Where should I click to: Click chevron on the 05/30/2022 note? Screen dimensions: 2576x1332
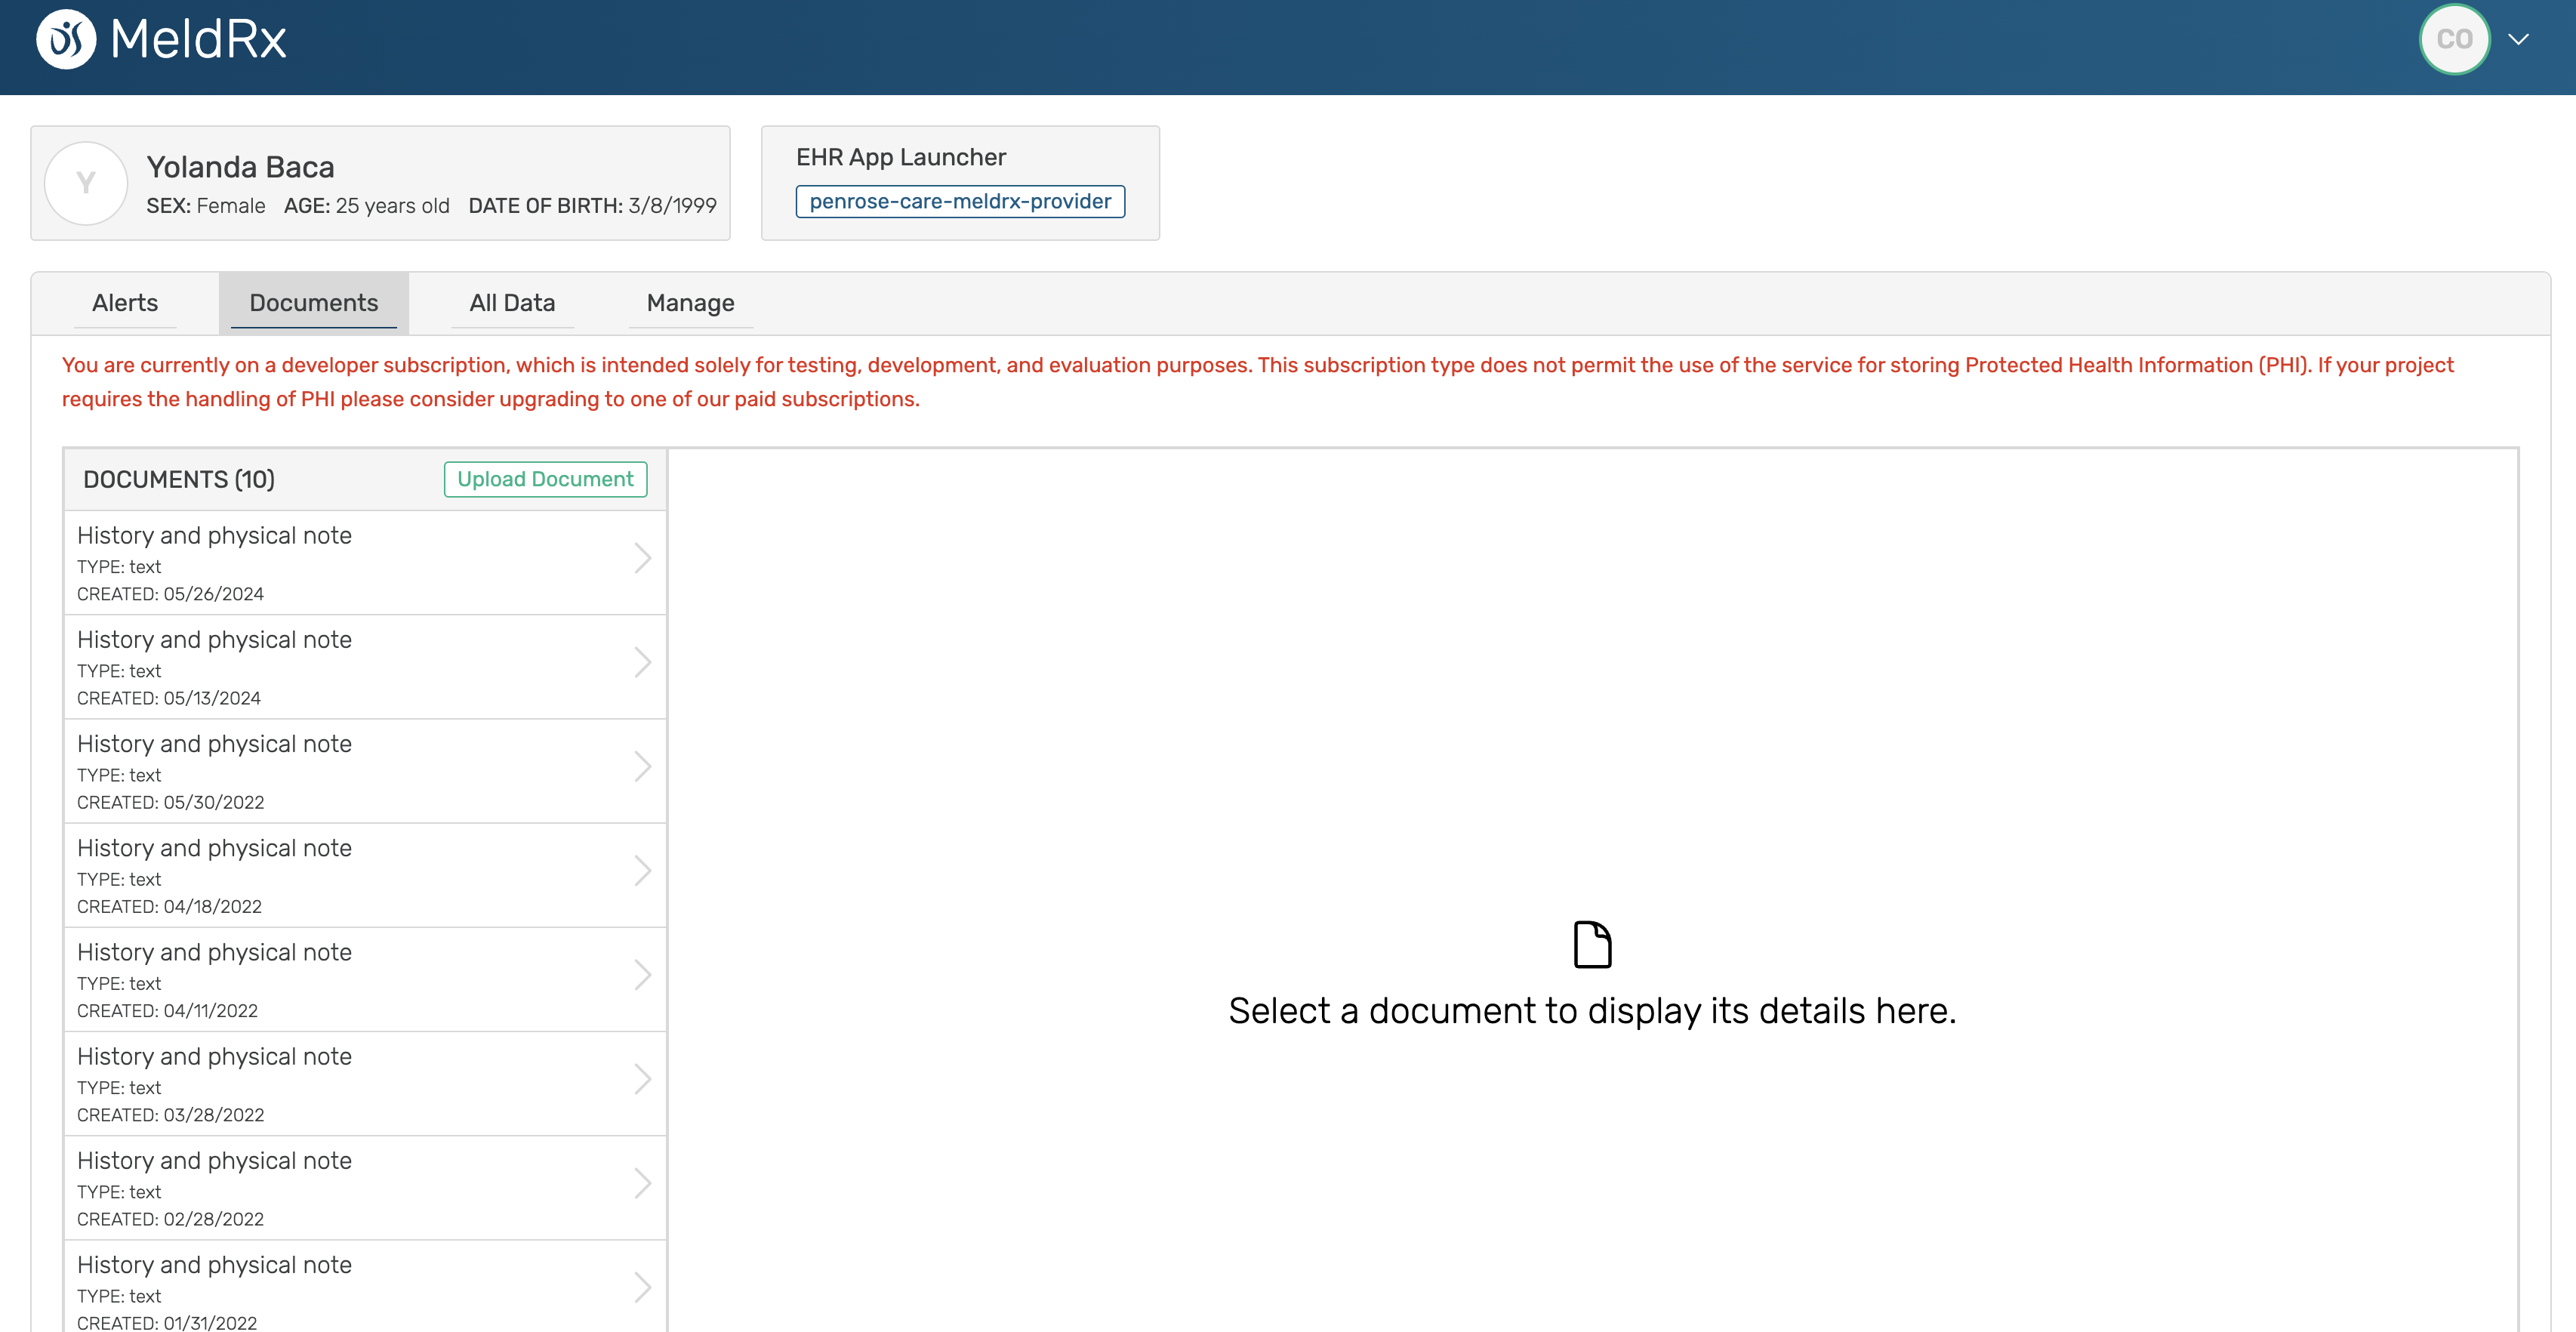point(642,767)
